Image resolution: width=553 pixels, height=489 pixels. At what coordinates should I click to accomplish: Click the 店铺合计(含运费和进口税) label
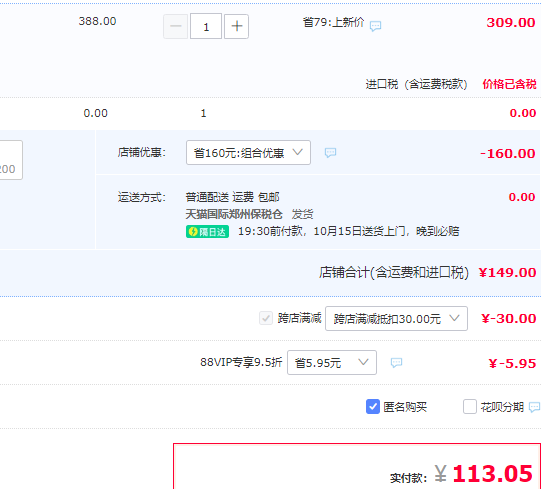tap(394, 273)
